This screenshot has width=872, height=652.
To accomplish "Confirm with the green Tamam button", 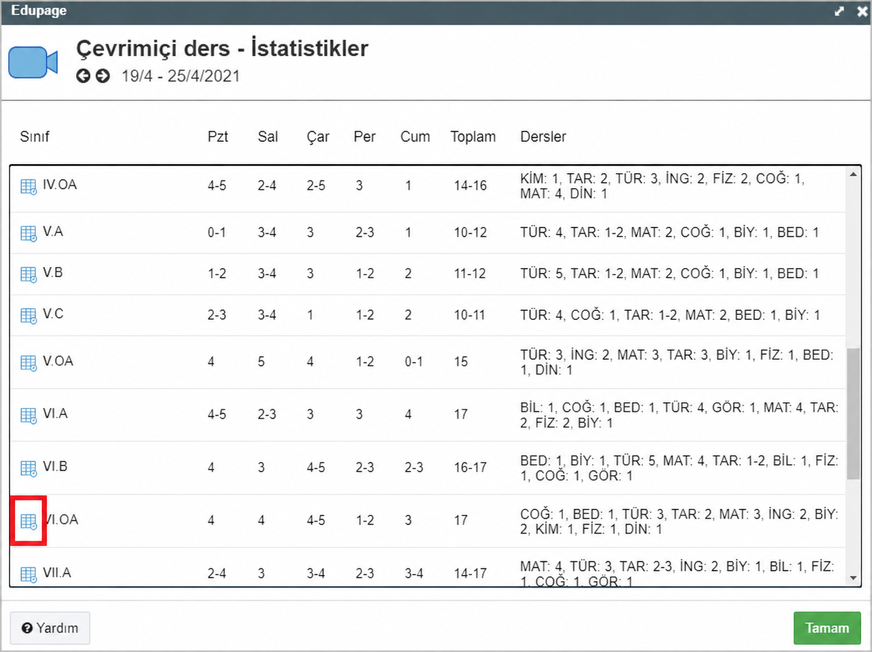I will [x=827, y=628].
